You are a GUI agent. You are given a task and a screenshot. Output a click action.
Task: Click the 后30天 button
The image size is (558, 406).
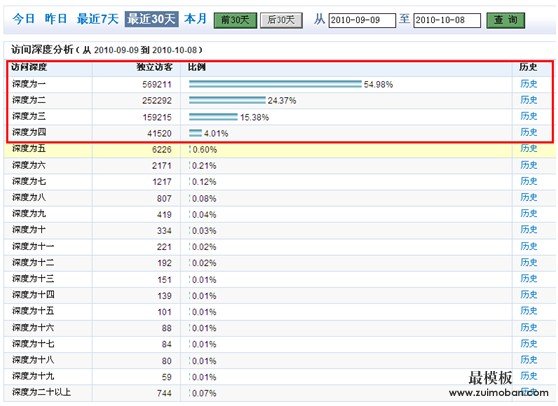tap(281, 20)
